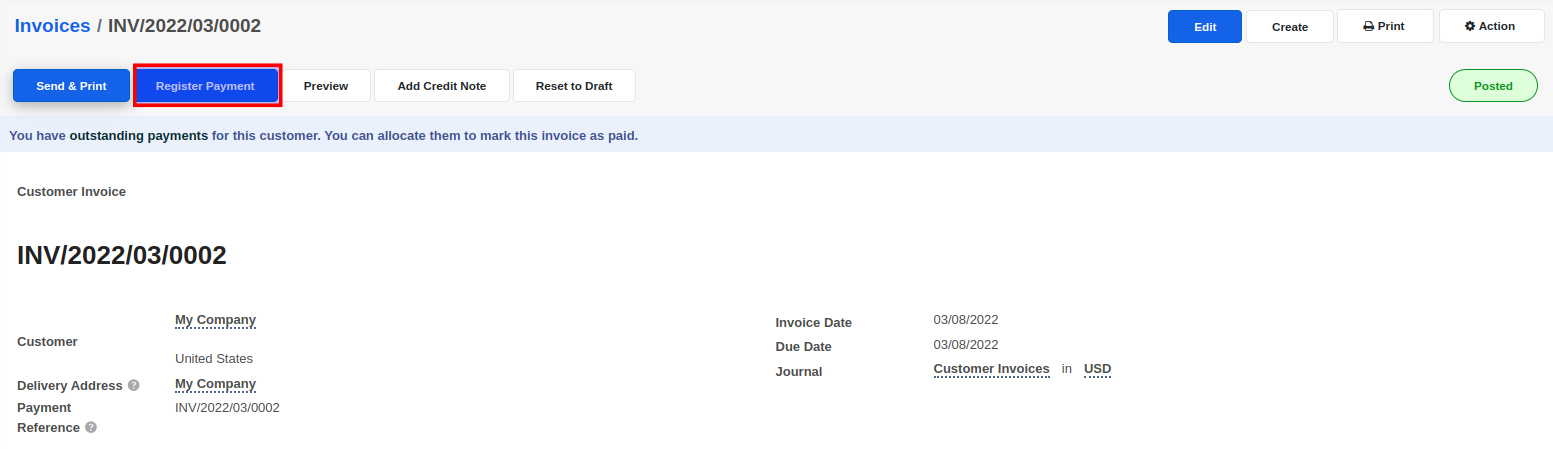Select the Due Date value 03/08/2022

tap(965, 345)
